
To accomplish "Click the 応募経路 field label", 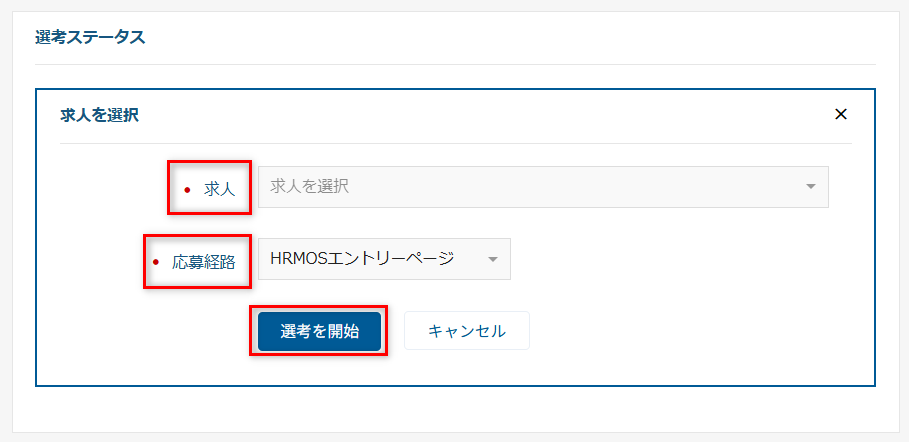I will coord(203,262).
